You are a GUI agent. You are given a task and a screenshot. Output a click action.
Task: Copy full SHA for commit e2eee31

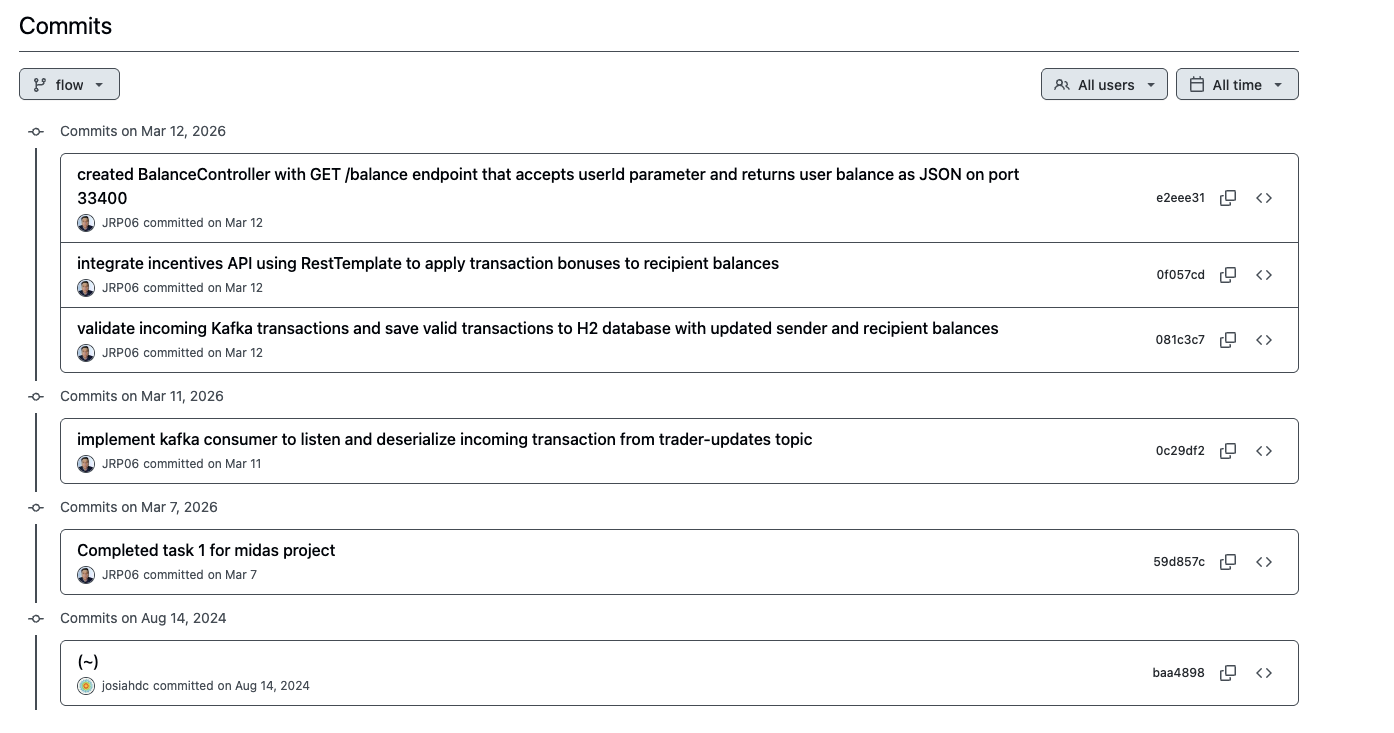1228,198
